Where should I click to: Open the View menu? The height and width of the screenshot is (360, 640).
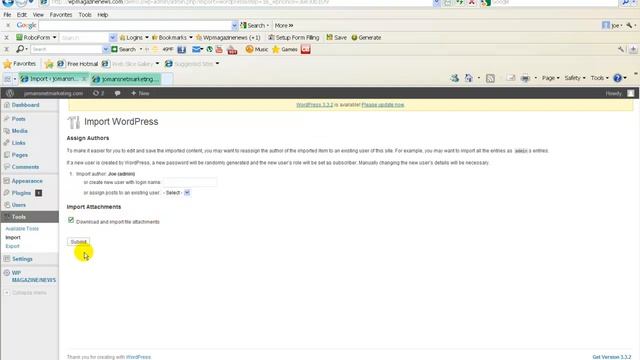38,15
